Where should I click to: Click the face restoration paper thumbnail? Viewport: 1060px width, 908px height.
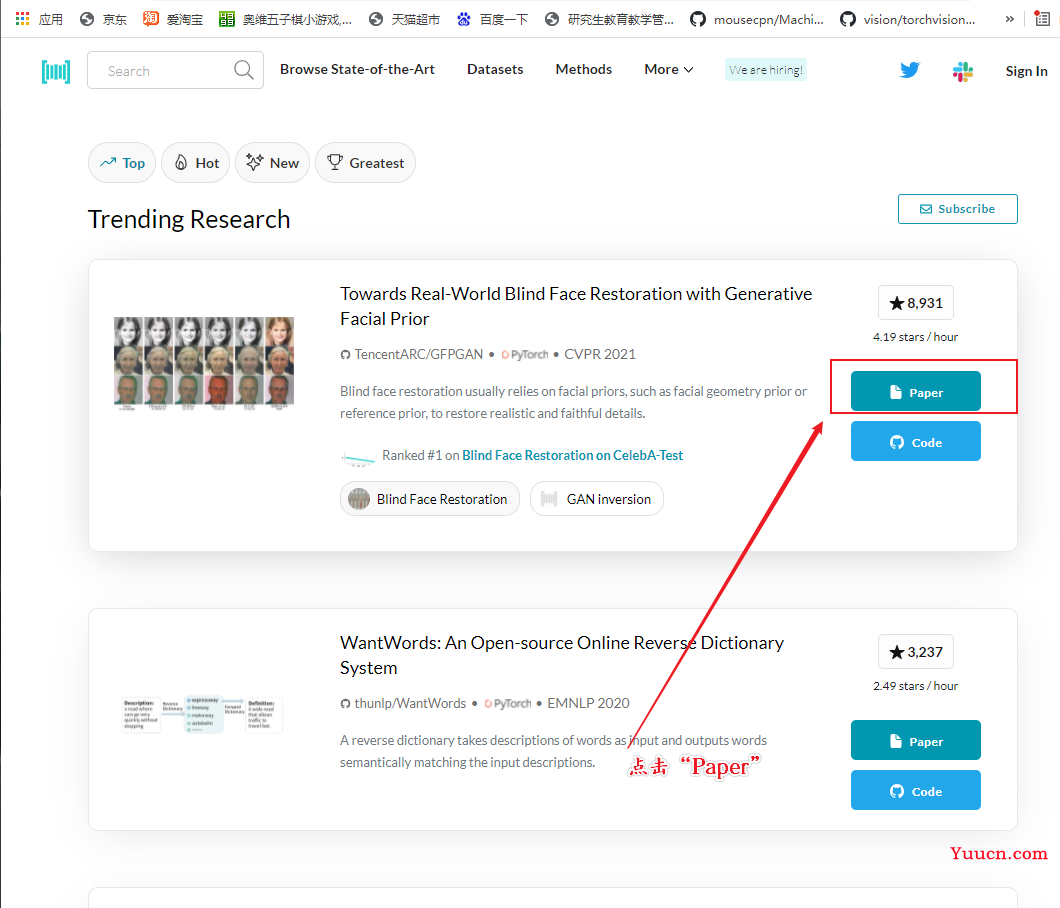coord(203,363)
